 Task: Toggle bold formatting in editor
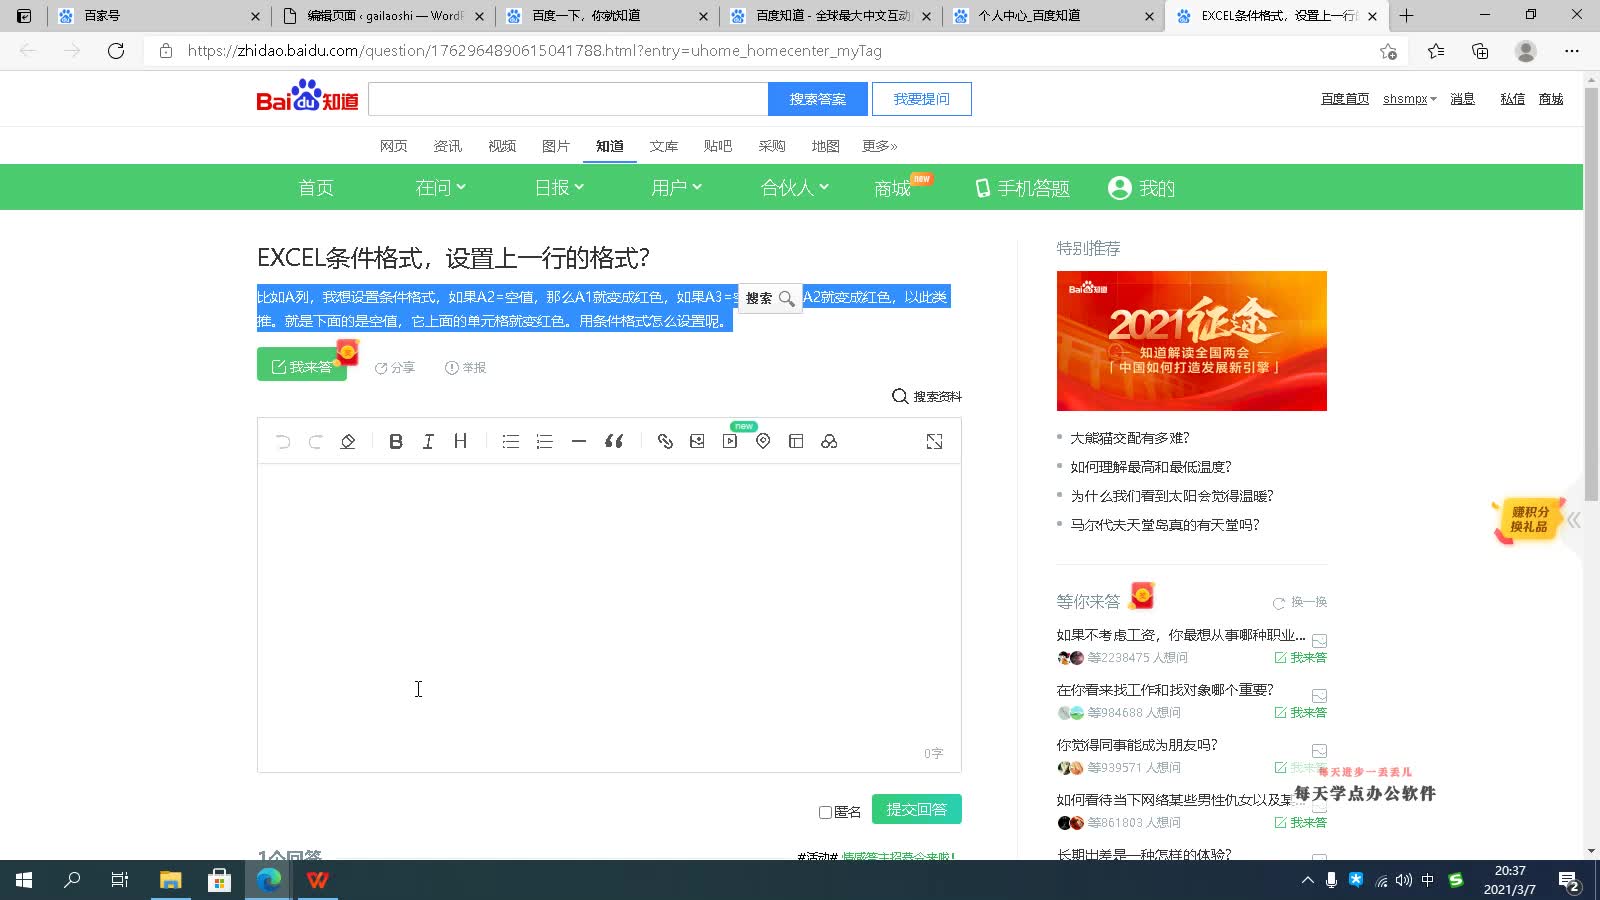pyautogui.click(x=396, y=441)
